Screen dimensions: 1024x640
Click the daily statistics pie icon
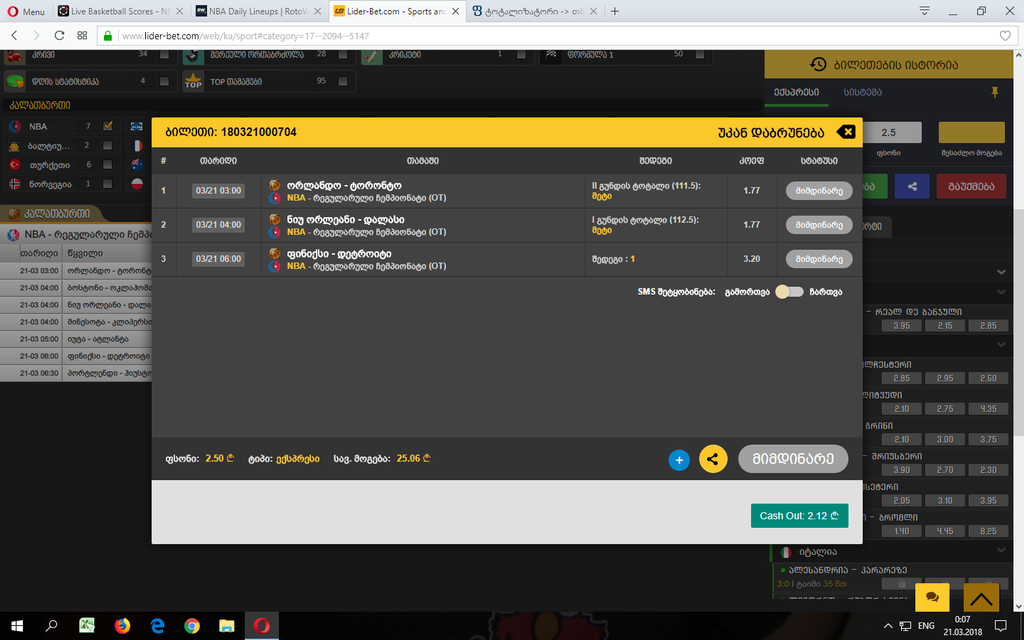[15, 81]
